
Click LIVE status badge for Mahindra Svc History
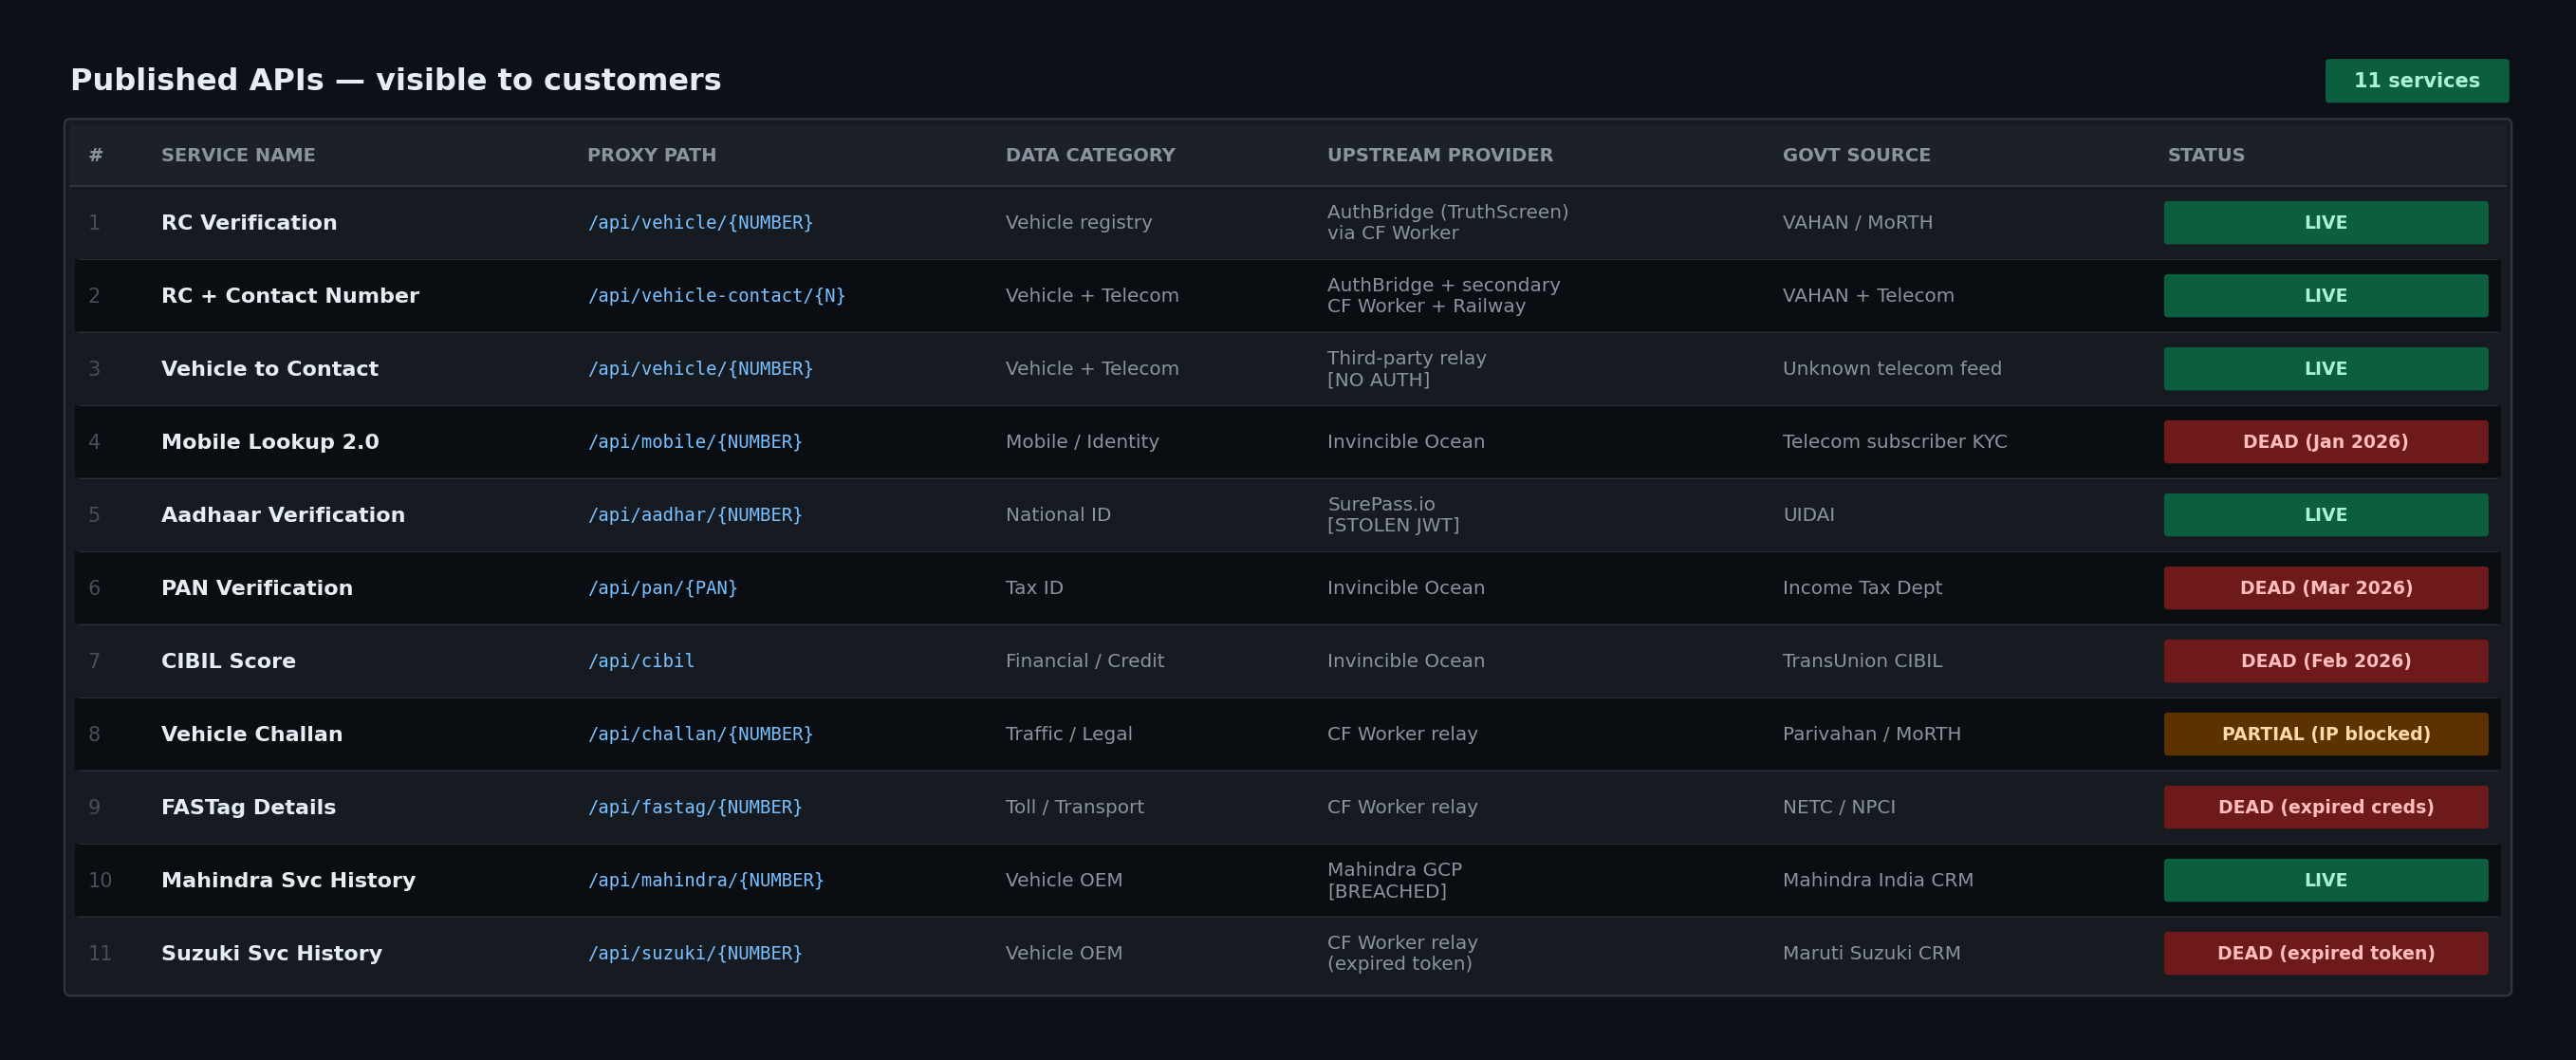pos(2326,880)
